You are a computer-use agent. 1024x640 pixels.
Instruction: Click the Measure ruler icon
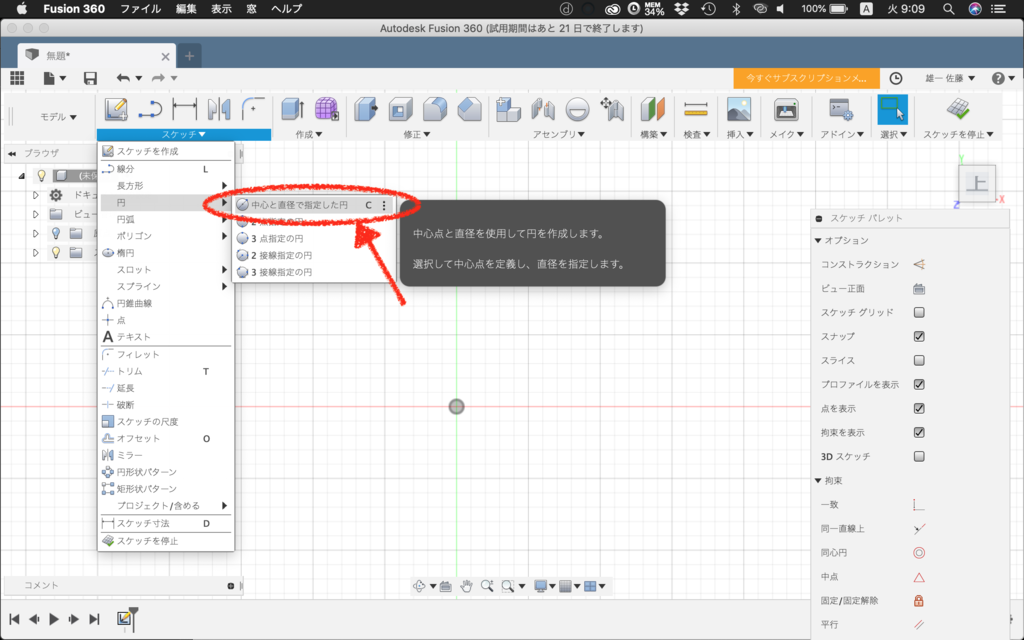pos(696,109)
